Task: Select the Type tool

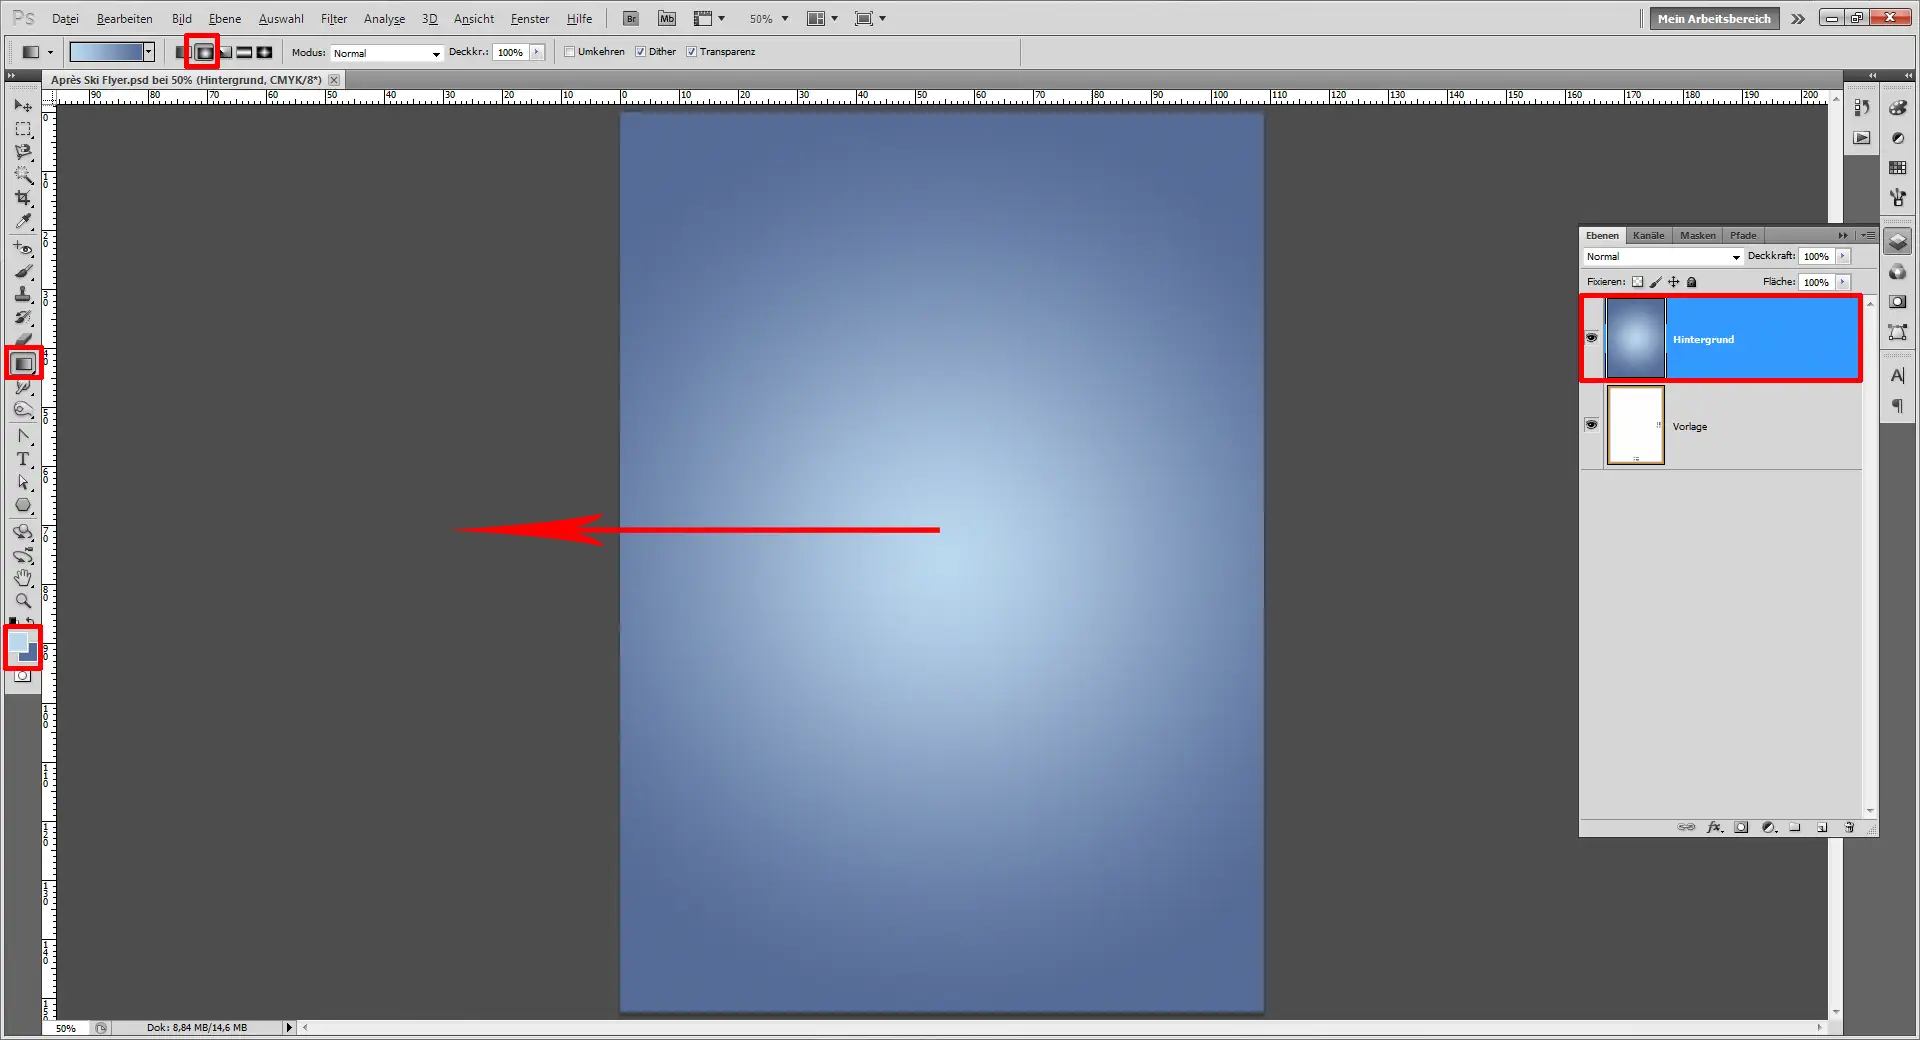Action: (x=23, y=459)
